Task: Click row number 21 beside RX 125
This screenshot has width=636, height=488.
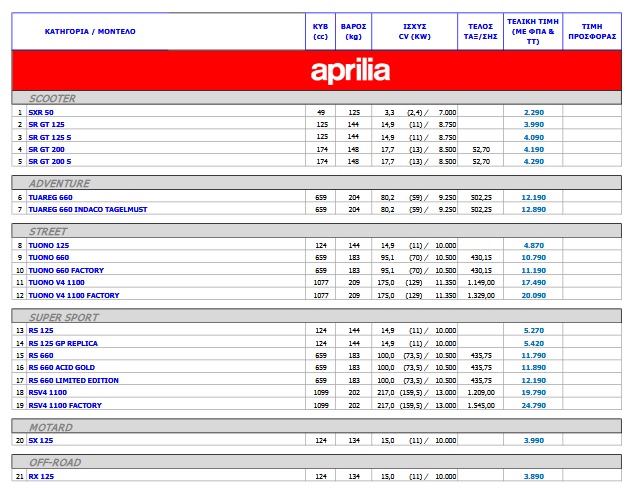Action: point(20,476)
